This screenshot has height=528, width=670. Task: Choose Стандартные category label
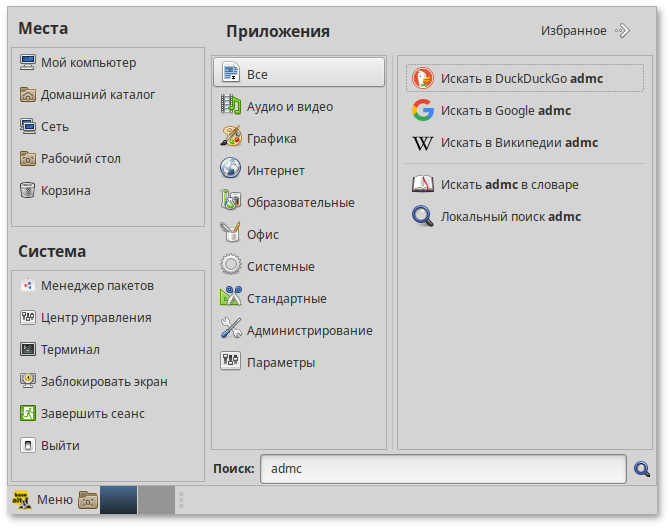coord(287,299)
